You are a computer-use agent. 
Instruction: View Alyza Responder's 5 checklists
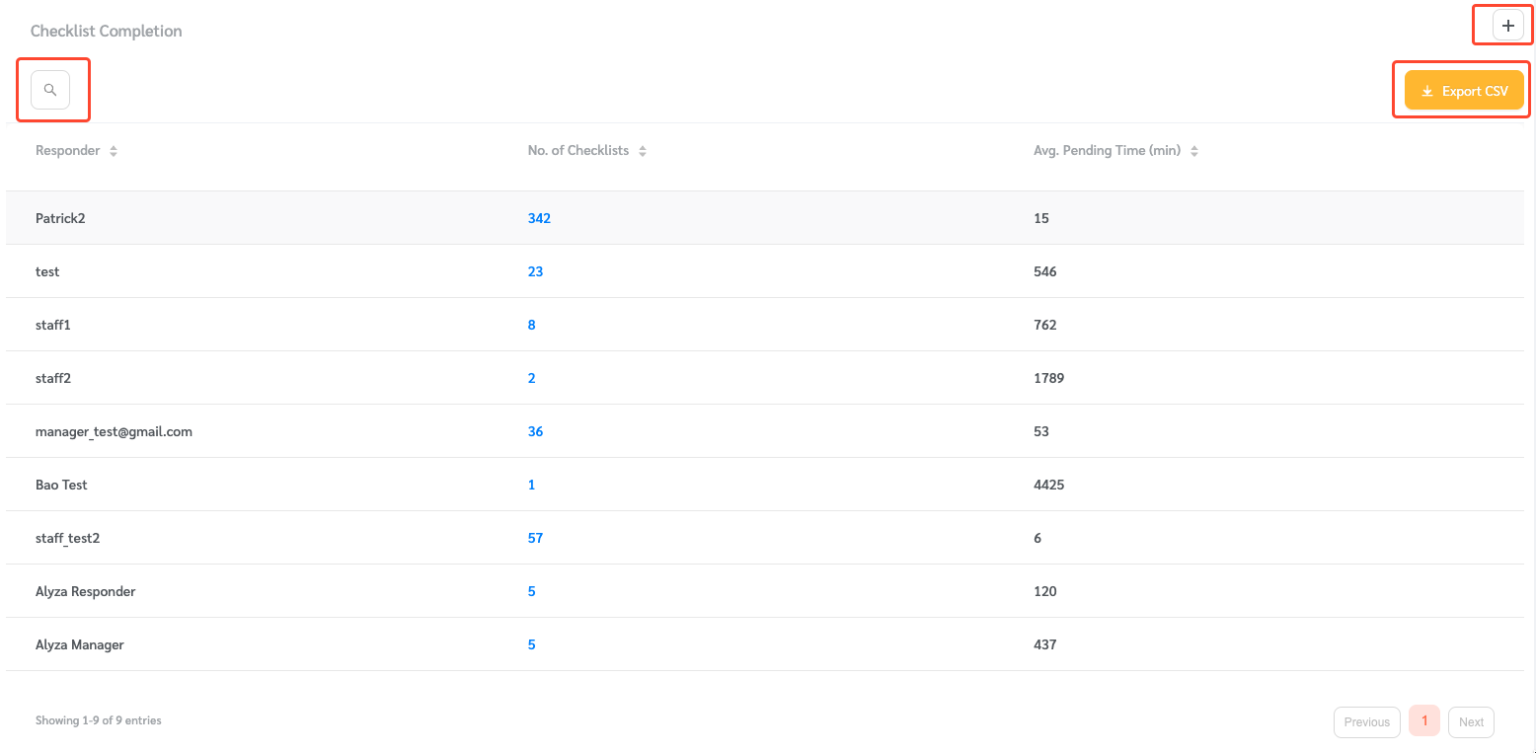(531, 591)
